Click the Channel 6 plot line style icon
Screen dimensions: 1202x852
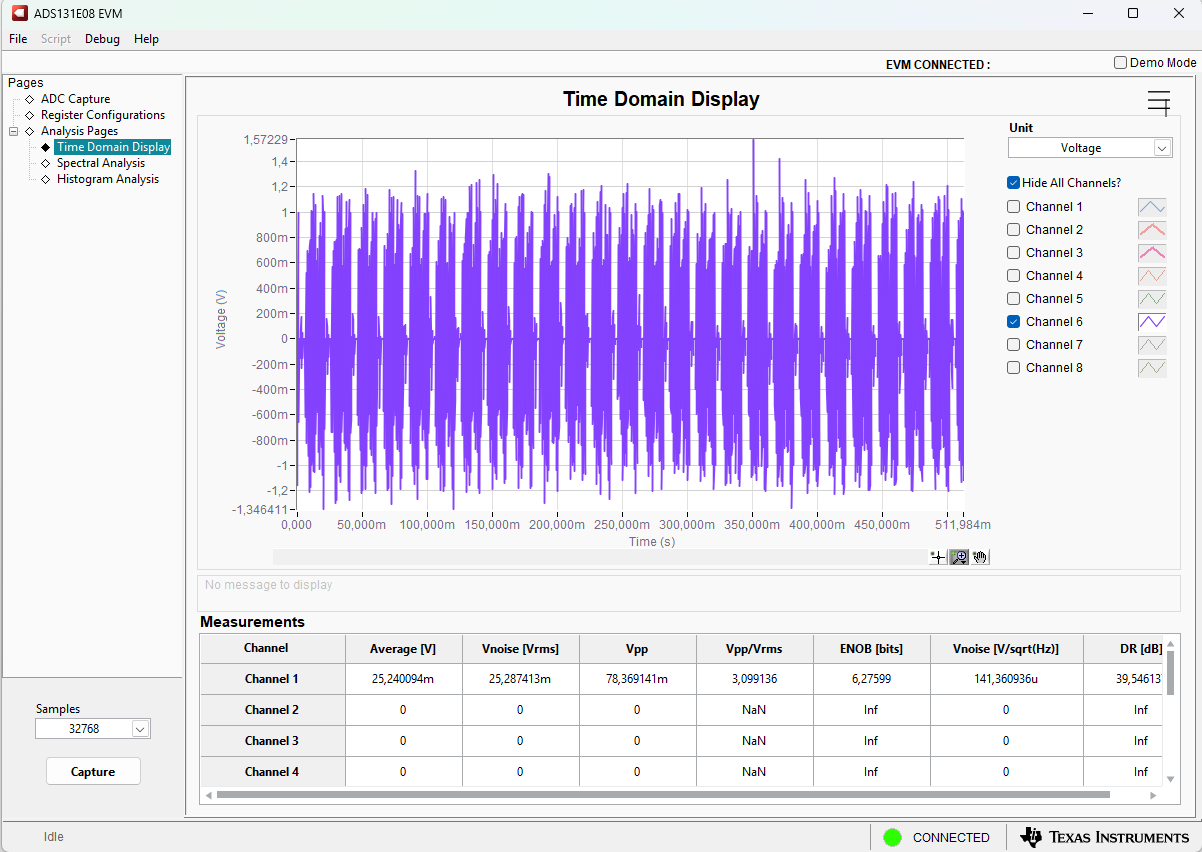point(1152,322)
